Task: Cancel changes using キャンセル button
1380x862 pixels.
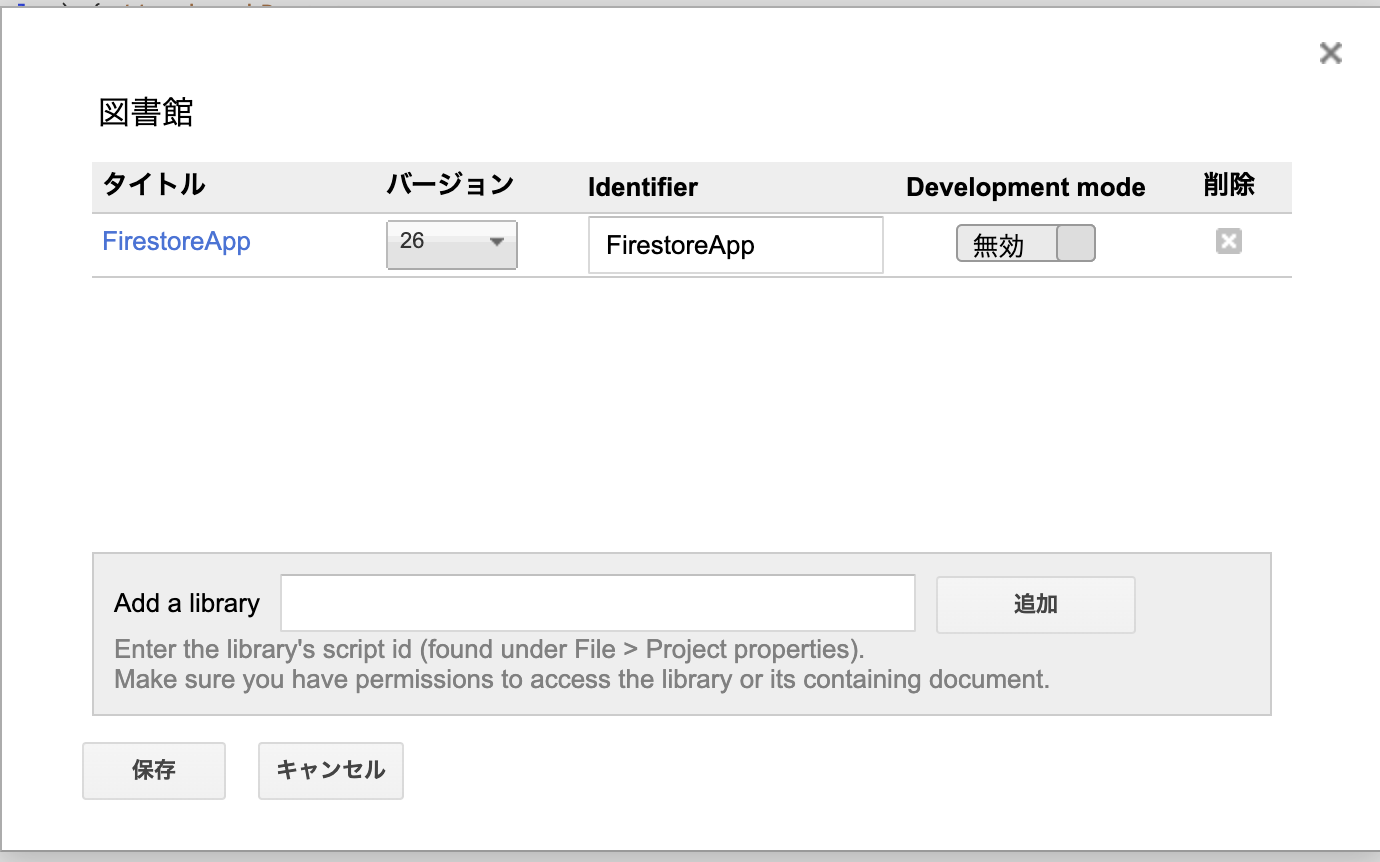Action: click(330, 770)
